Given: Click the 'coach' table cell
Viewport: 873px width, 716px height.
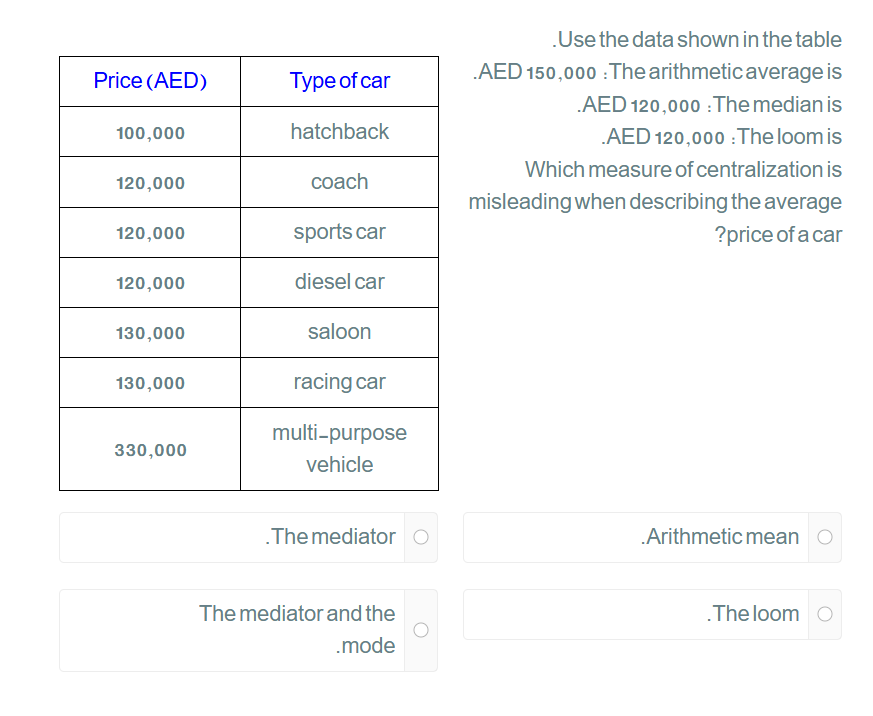Looking at the screenshot, I should (339, 182).
